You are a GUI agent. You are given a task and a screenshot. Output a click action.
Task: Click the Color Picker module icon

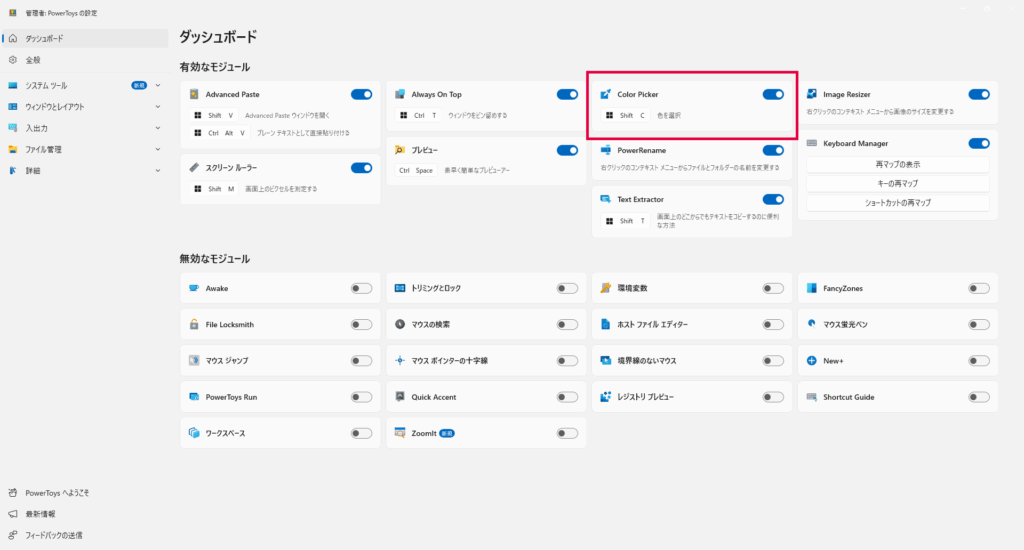pos(605,94)
